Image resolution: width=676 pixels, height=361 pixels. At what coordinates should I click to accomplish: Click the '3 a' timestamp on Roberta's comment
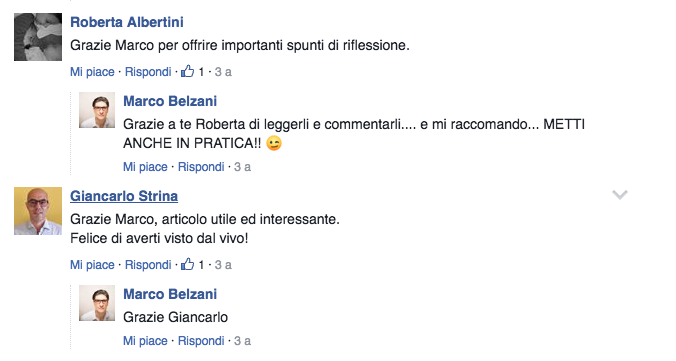pos(223,72)
